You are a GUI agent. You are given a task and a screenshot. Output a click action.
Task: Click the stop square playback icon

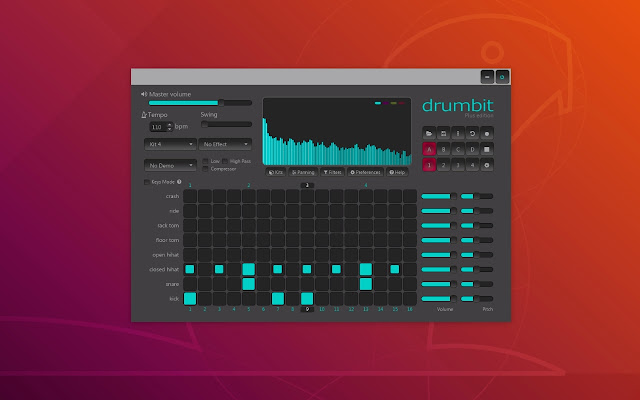(487, 149)
